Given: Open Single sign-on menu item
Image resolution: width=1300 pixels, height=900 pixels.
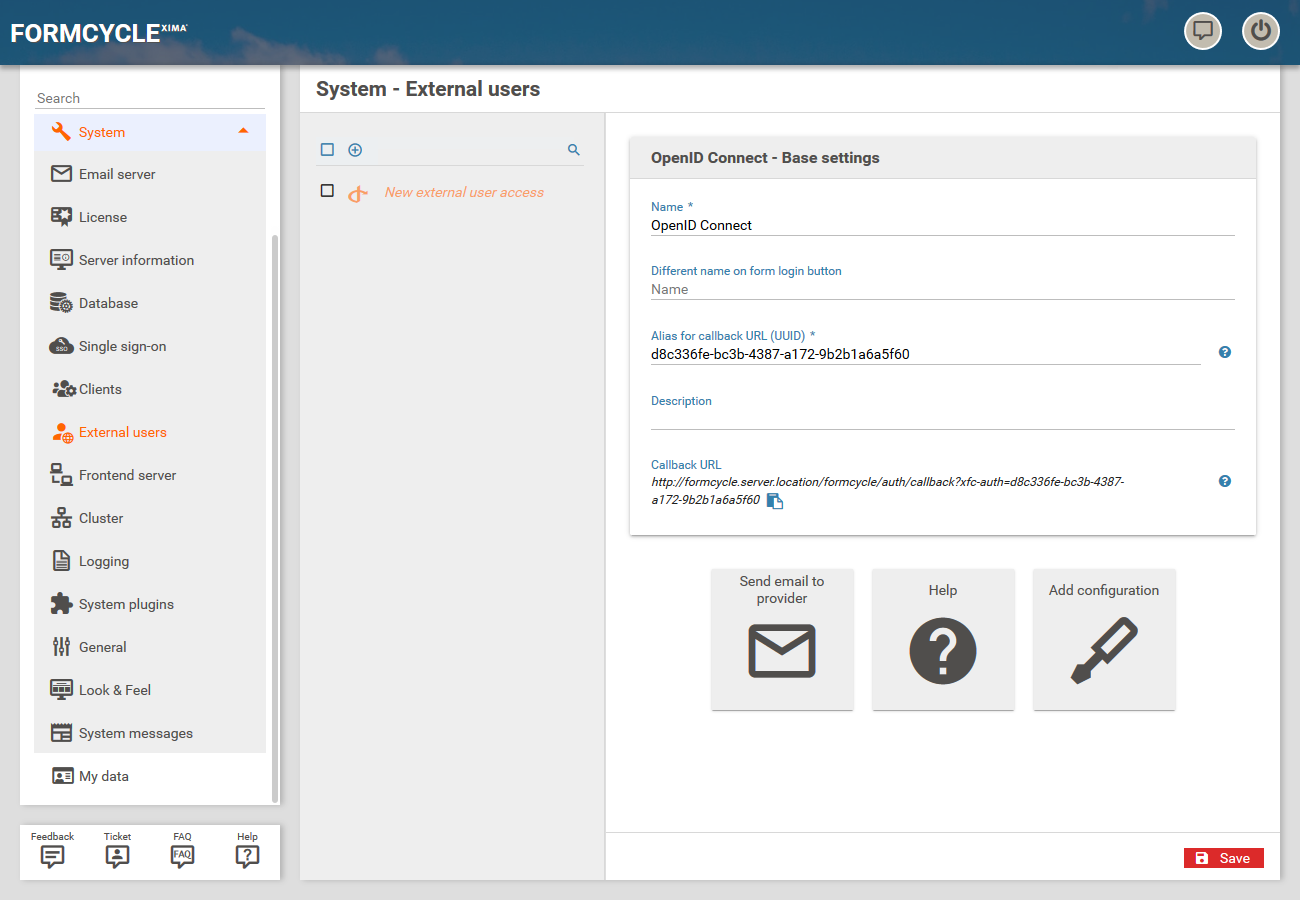Looking at the screenshot, I should pos(122,346).
